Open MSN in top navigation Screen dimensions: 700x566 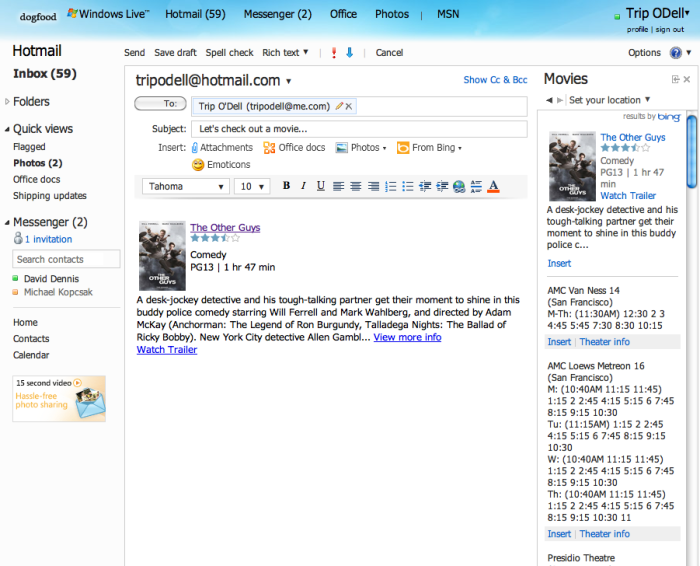[448, 14]
